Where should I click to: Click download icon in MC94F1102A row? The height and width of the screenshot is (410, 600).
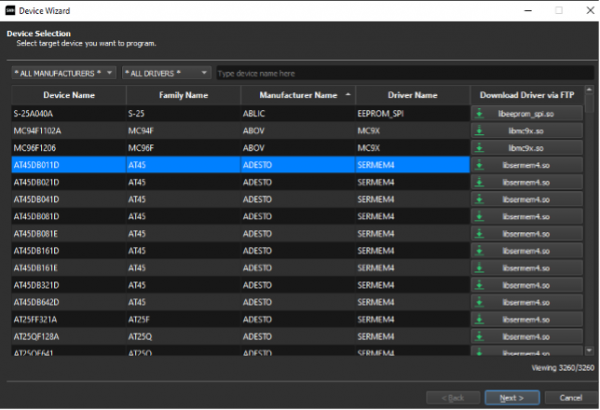pyautogui.click(x=480, y=131)
